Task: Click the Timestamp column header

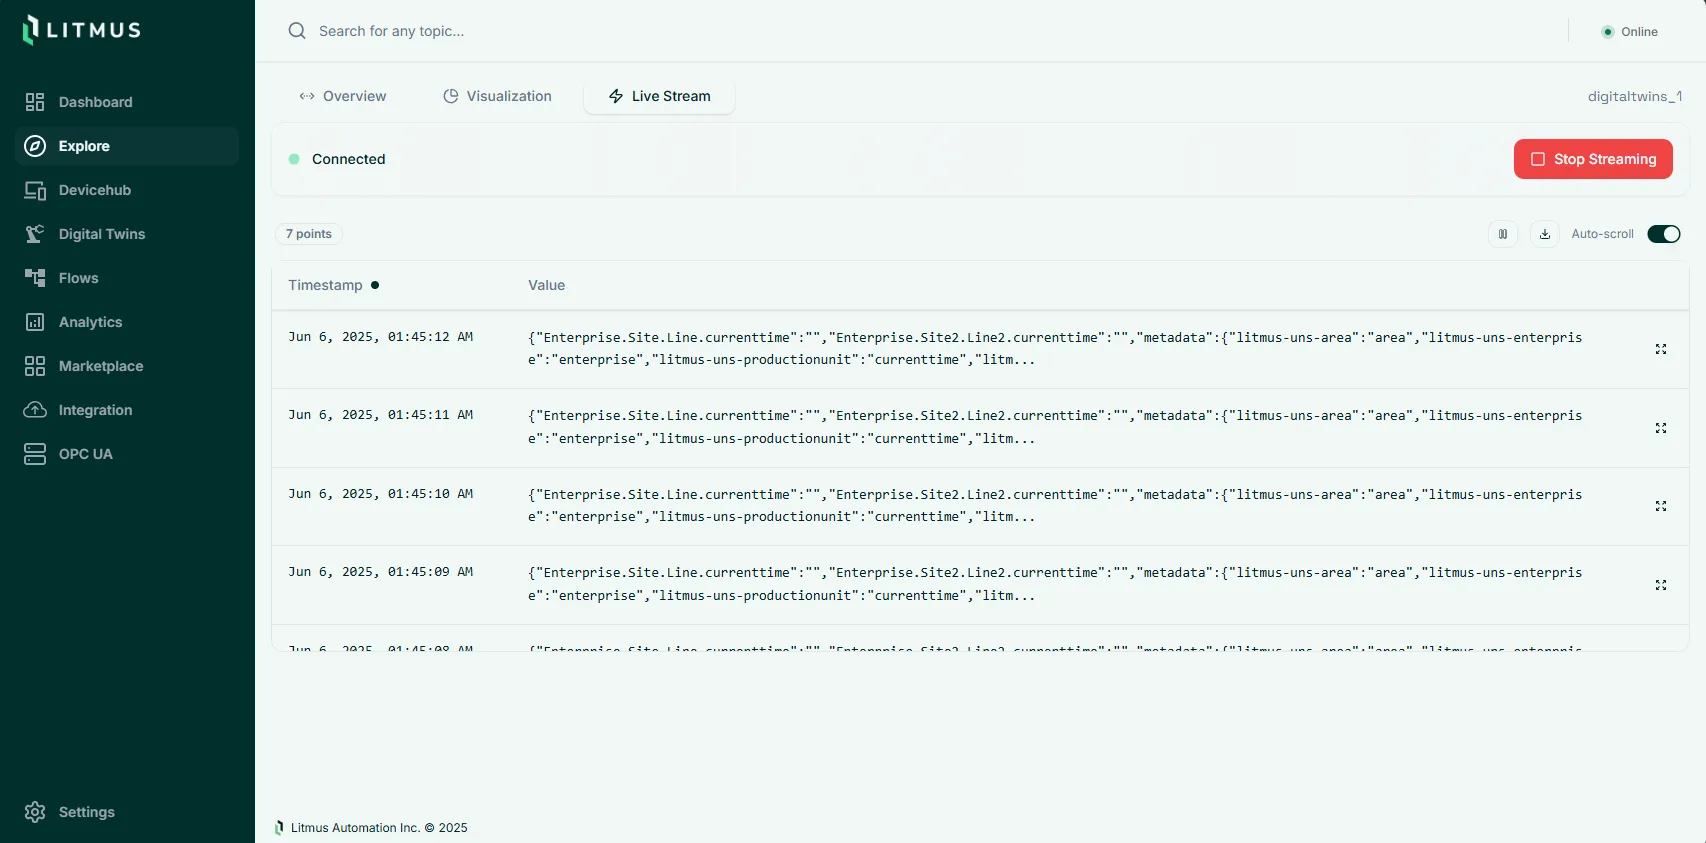Action: tap(325, 285)
